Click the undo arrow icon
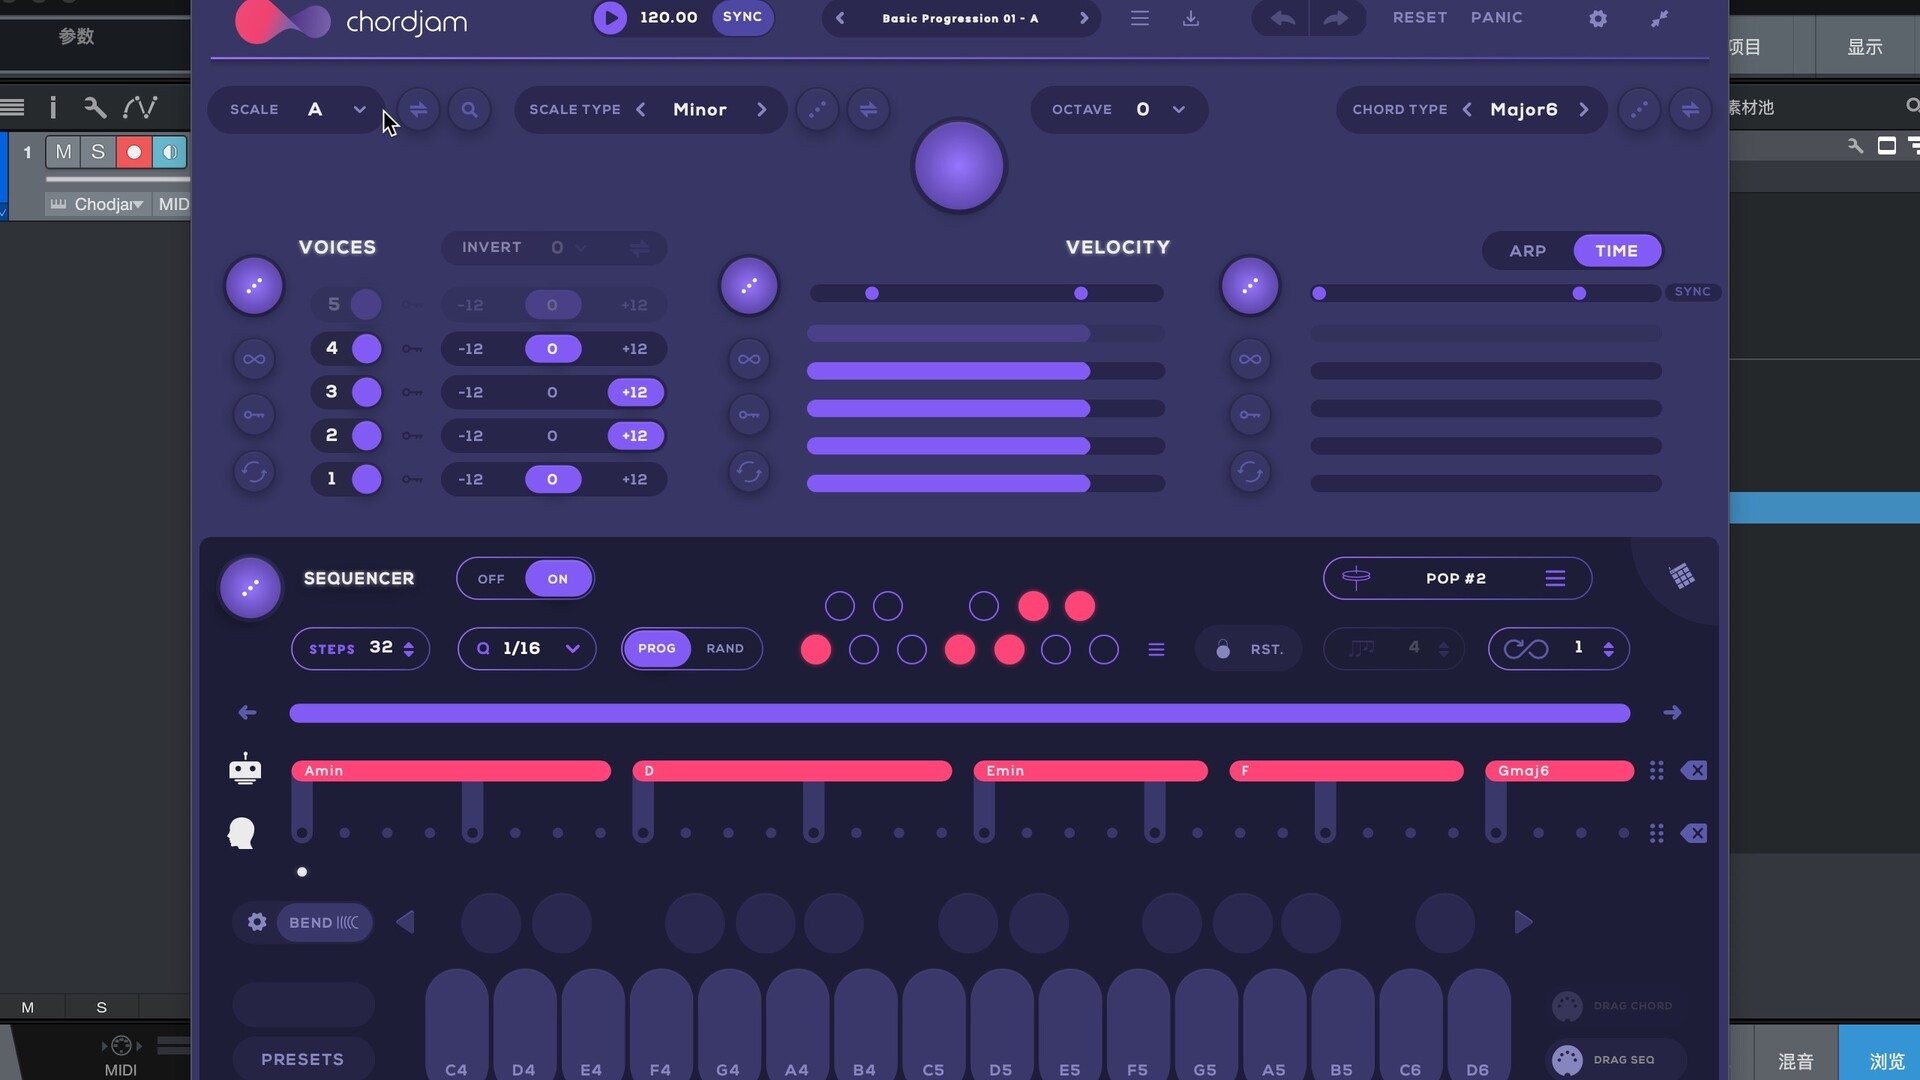1920x1080 pixels. (x=1282, y=18)
